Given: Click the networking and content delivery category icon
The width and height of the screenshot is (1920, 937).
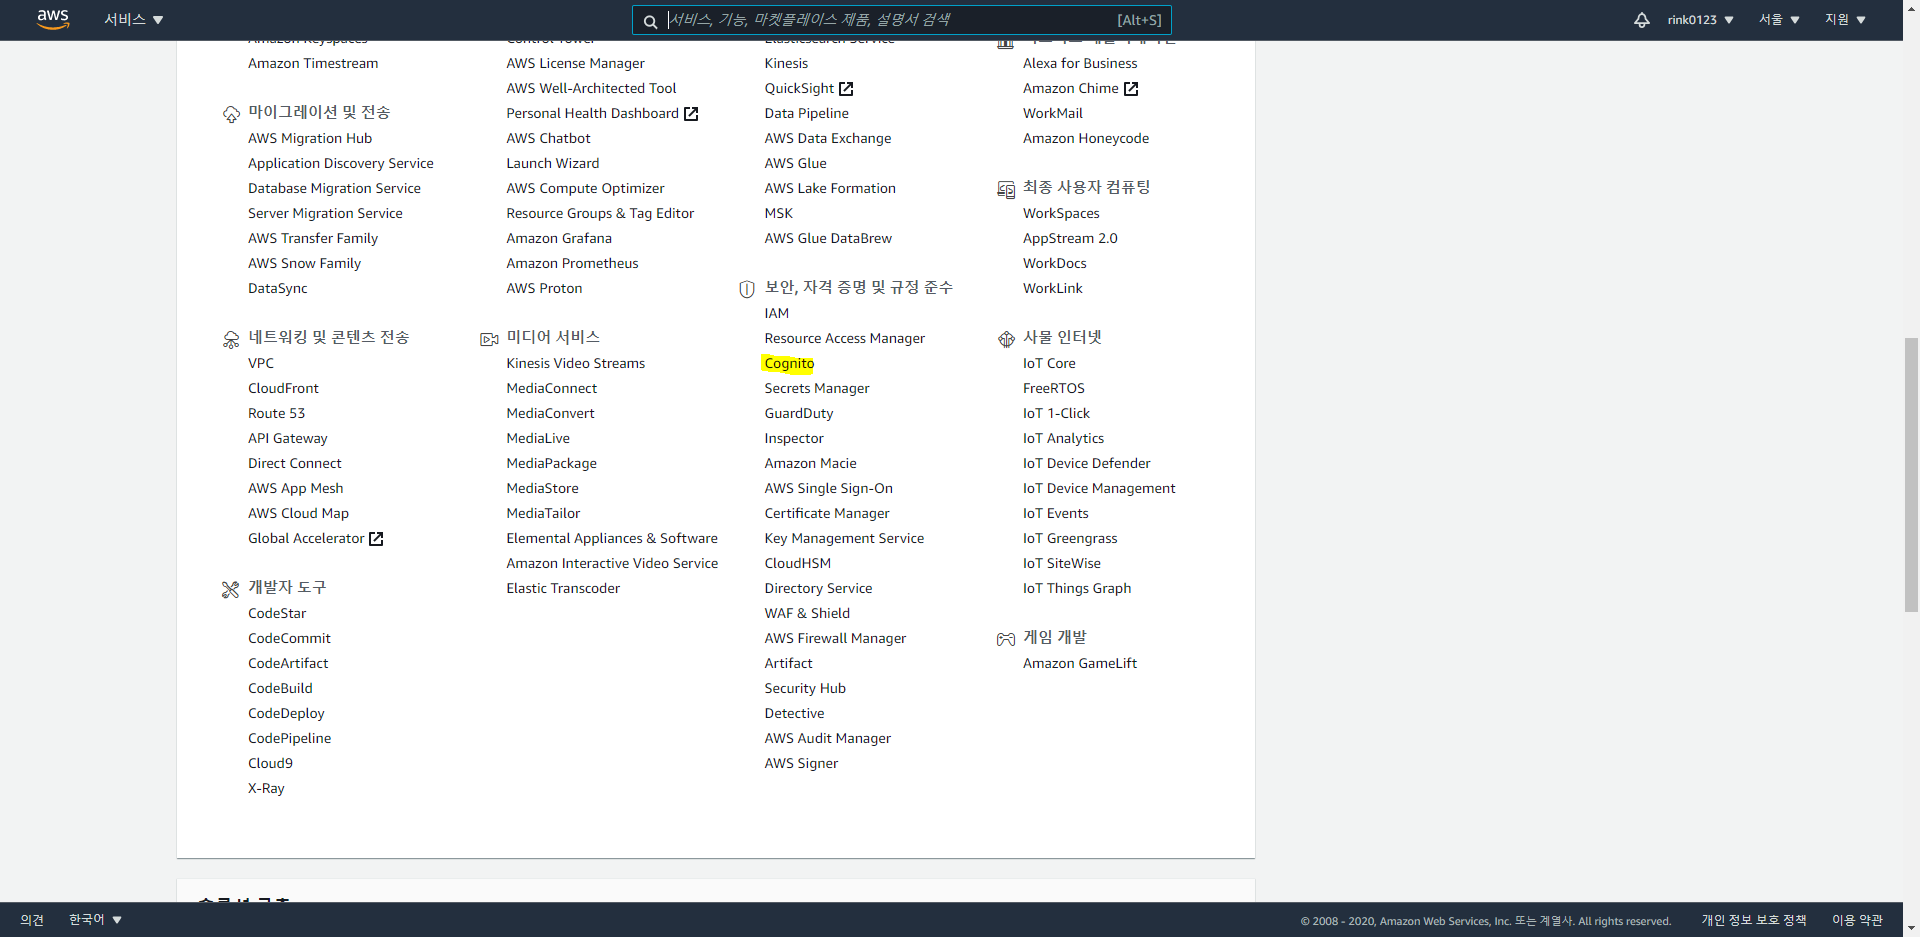Looking at the screenshot, I should coord(231,339).
